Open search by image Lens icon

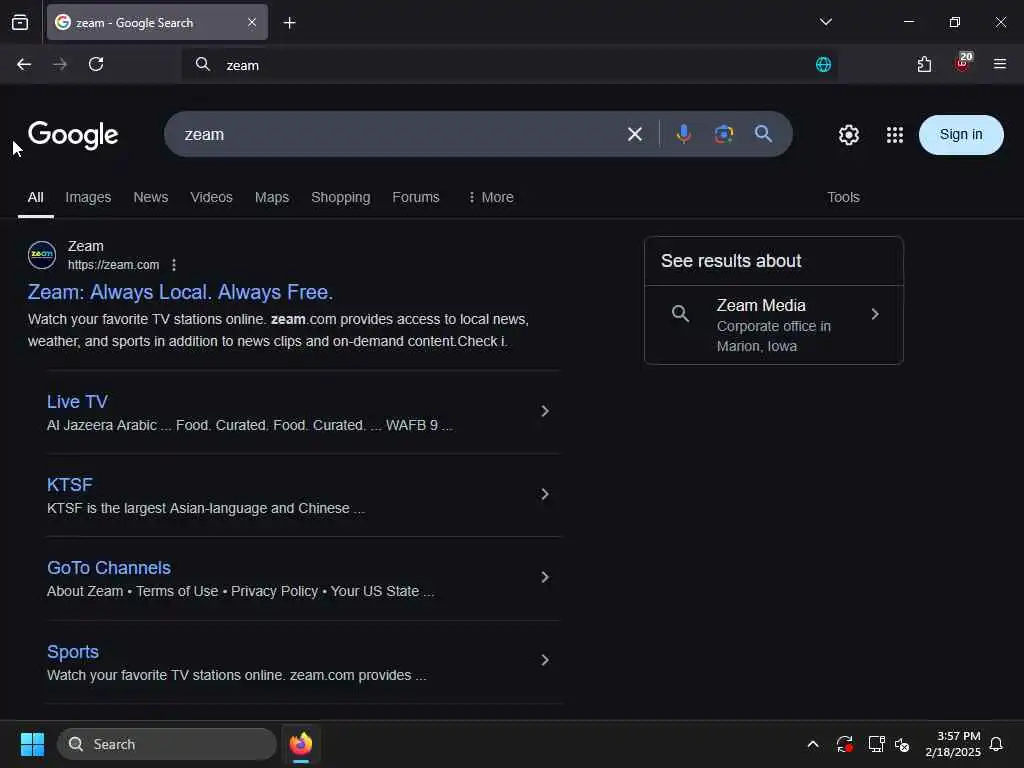coord(724,134)
